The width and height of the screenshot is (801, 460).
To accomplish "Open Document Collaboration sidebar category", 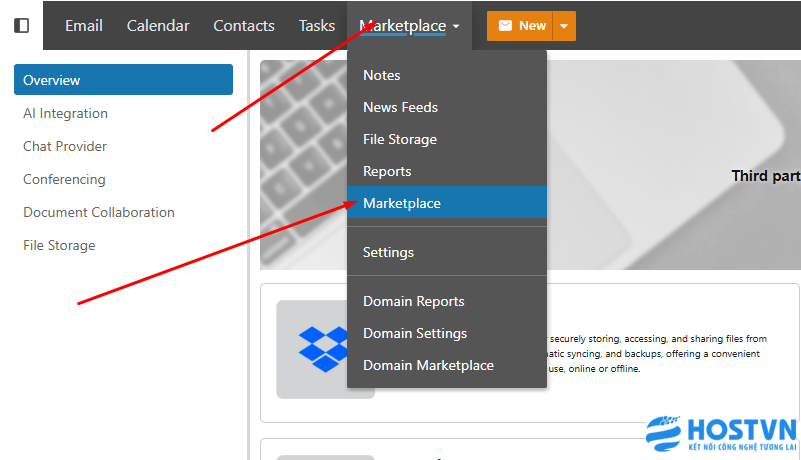I will [x=99, y=212].
